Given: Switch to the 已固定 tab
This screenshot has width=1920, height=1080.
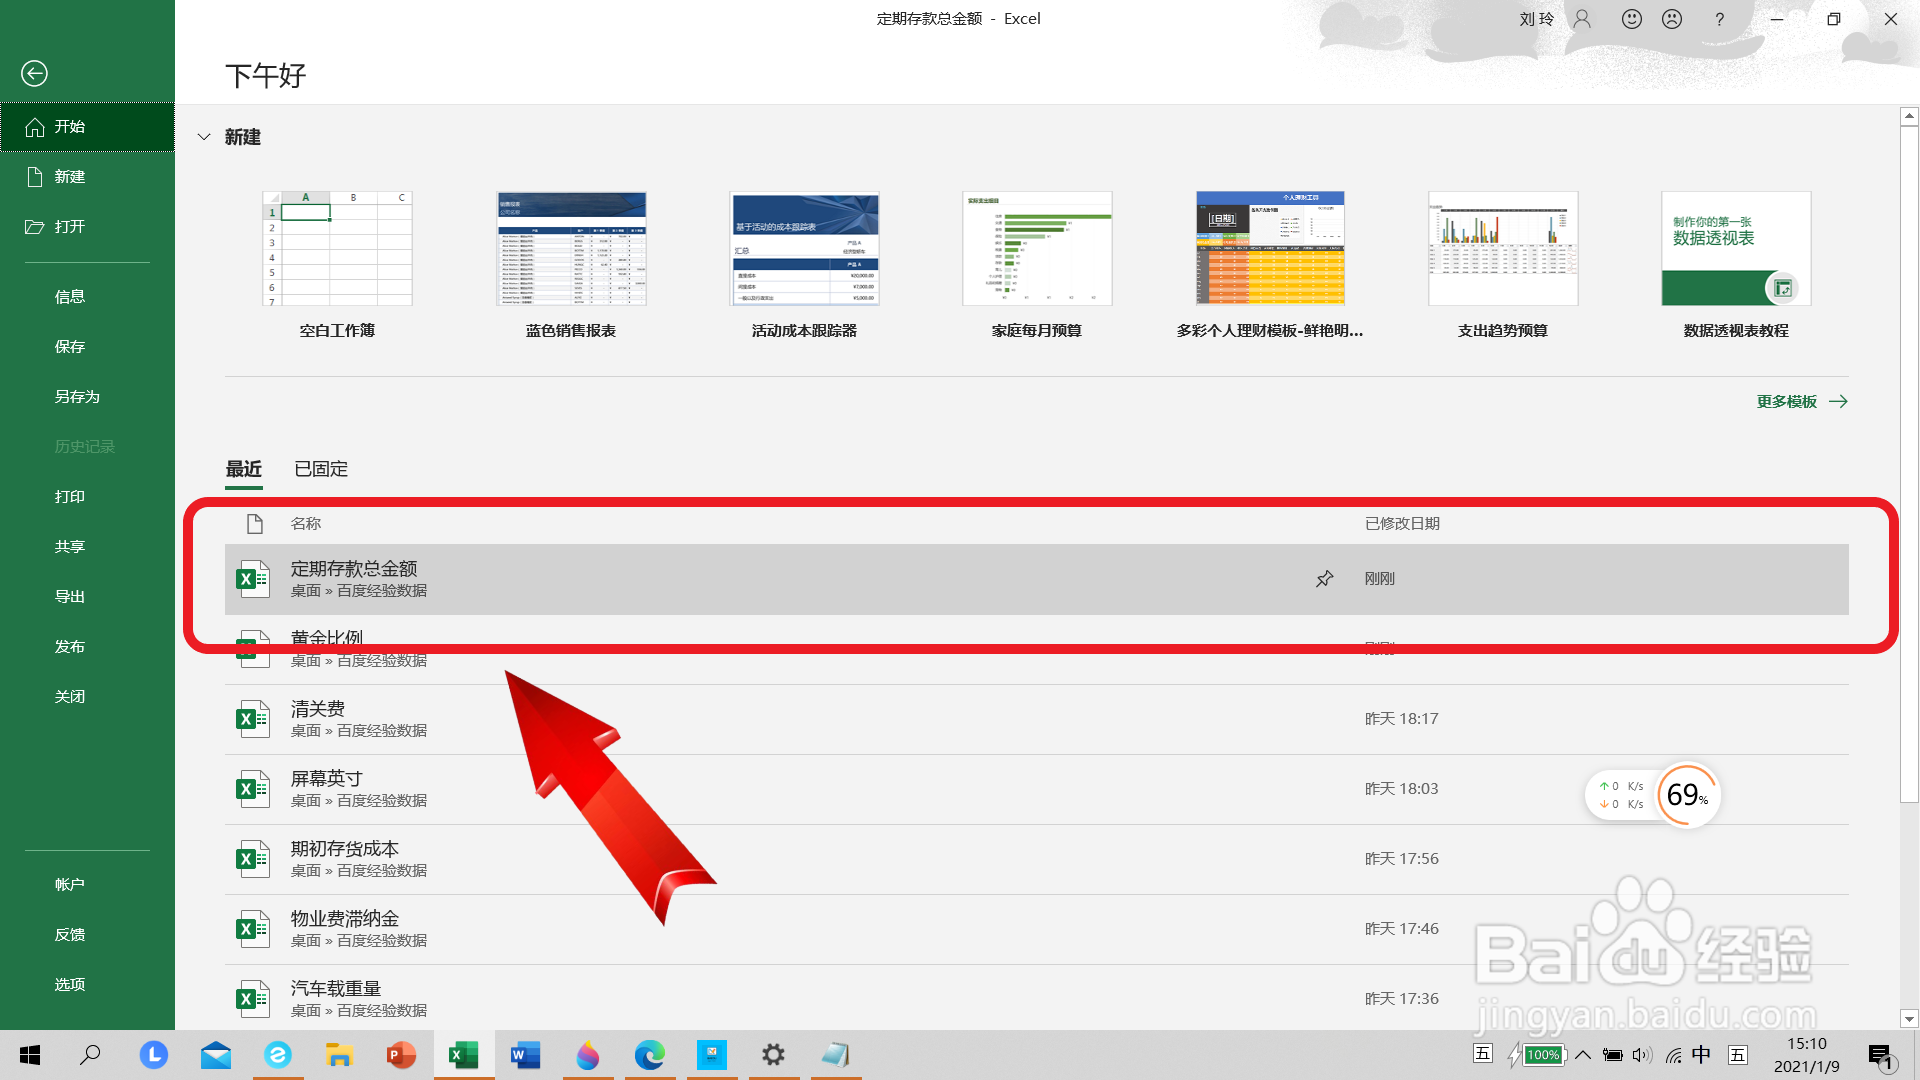Looking at the screenshot, I should (x=321, y=469).
